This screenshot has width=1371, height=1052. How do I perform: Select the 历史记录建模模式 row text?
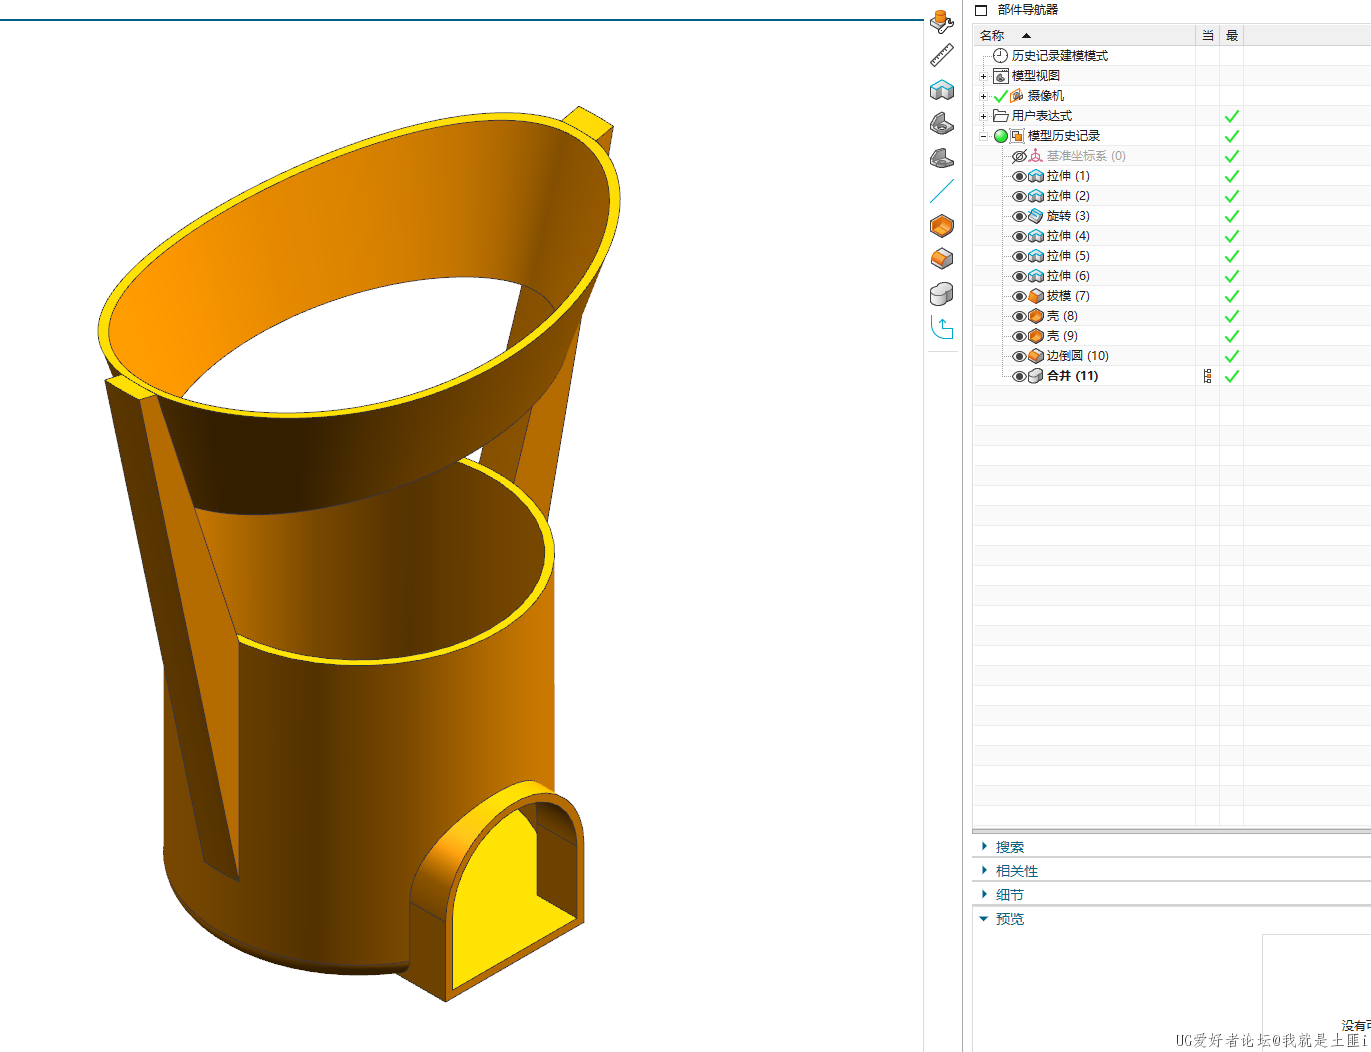coord(1060,56)
